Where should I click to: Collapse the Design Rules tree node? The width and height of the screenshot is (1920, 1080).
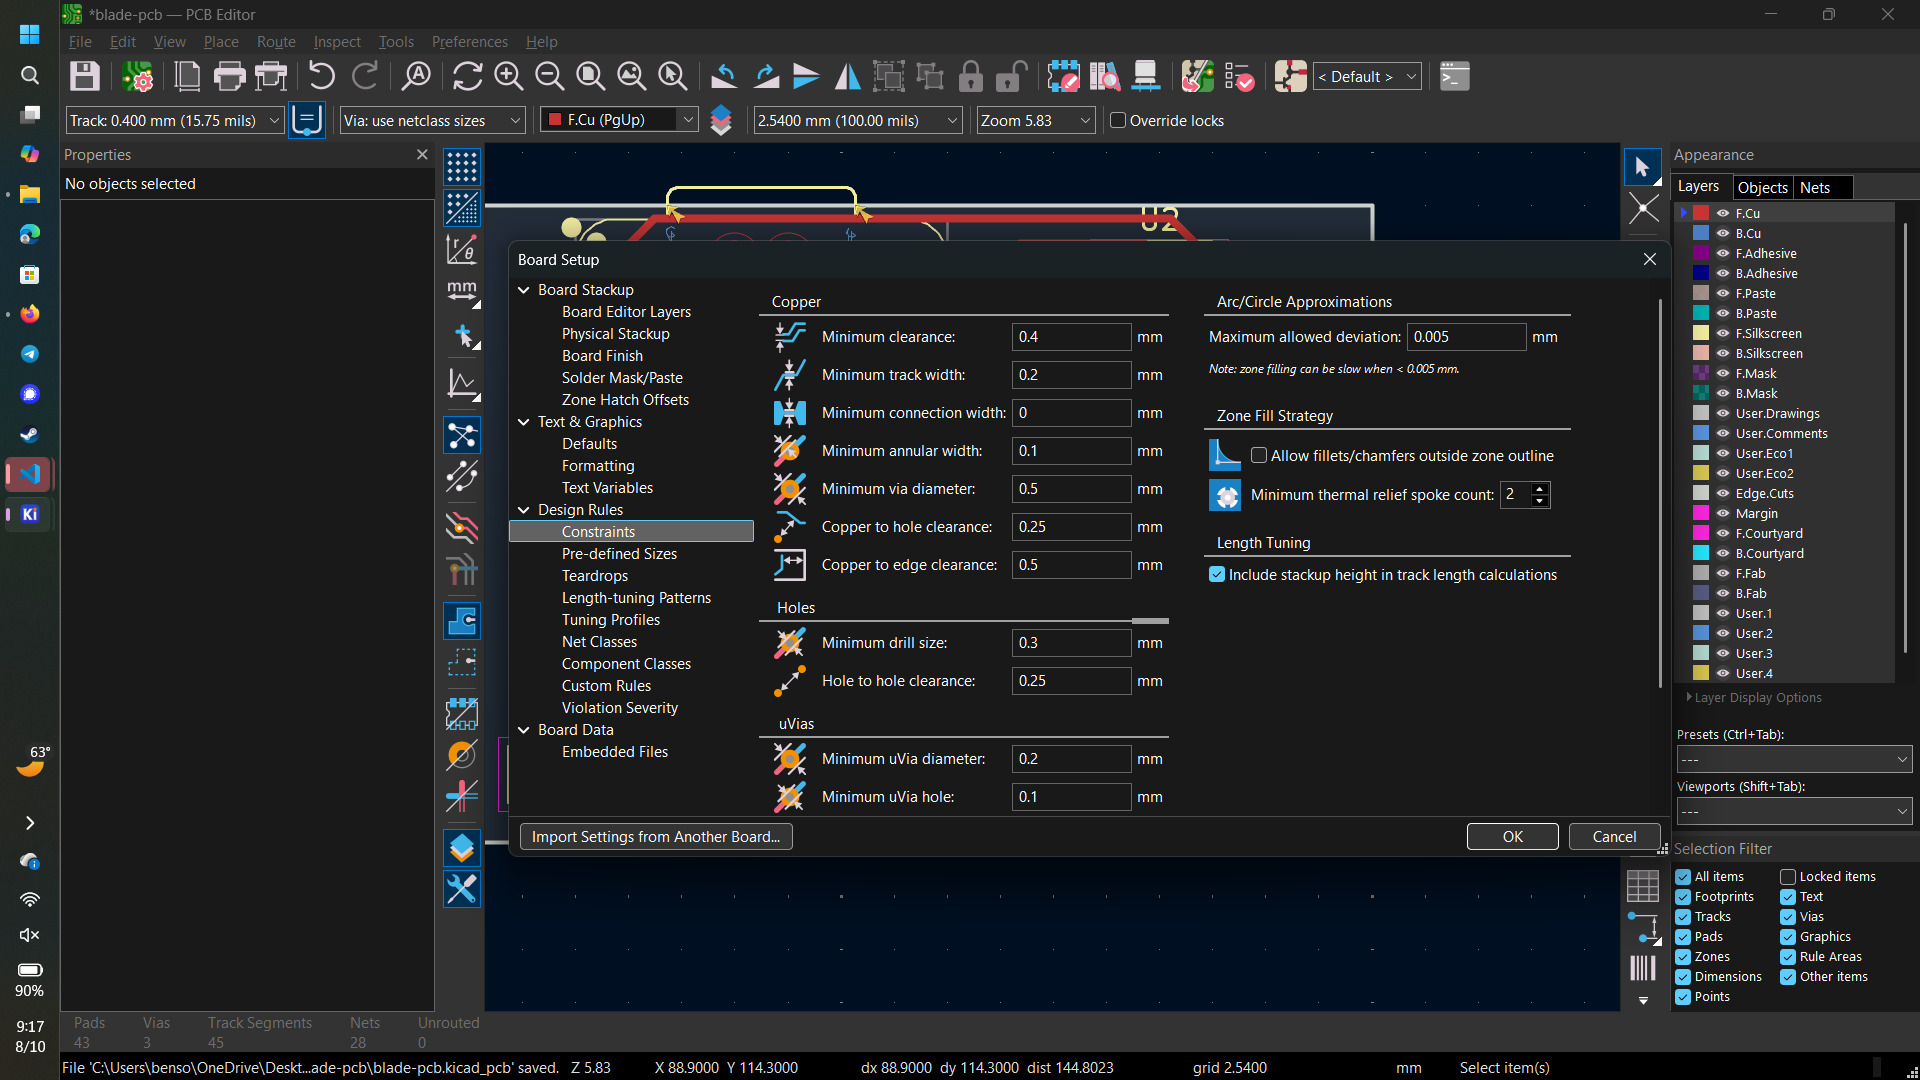(524, 510)
